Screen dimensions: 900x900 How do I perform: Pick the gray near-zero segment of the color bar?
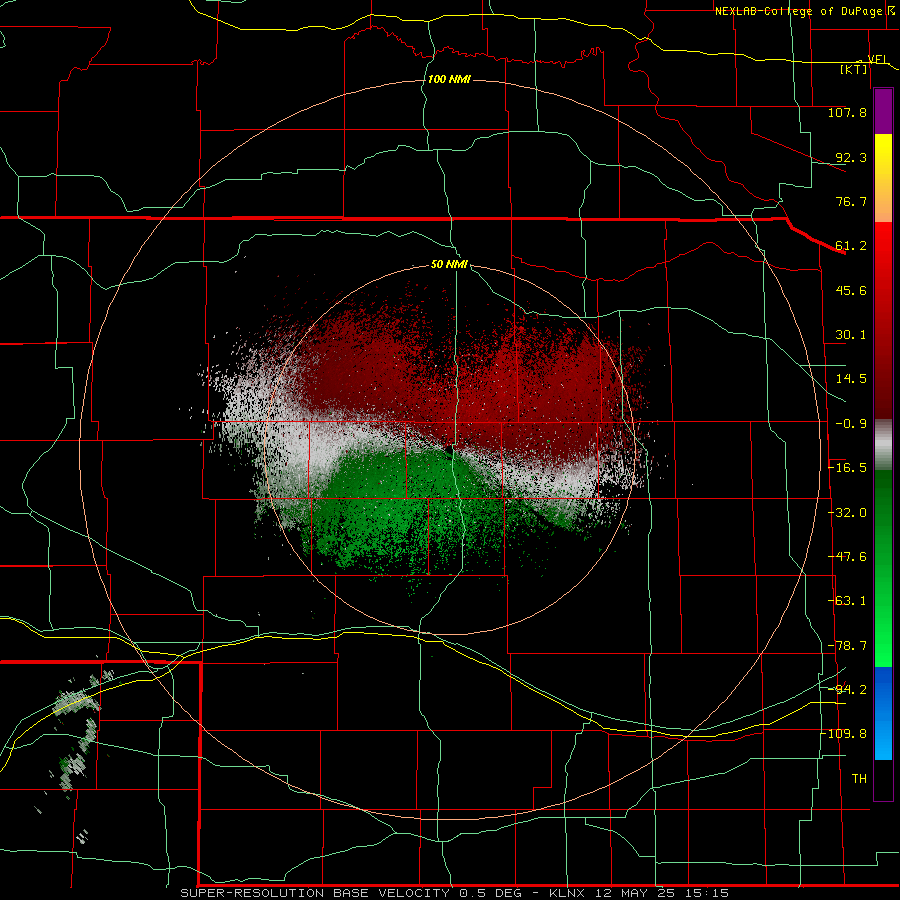(883, 445)
